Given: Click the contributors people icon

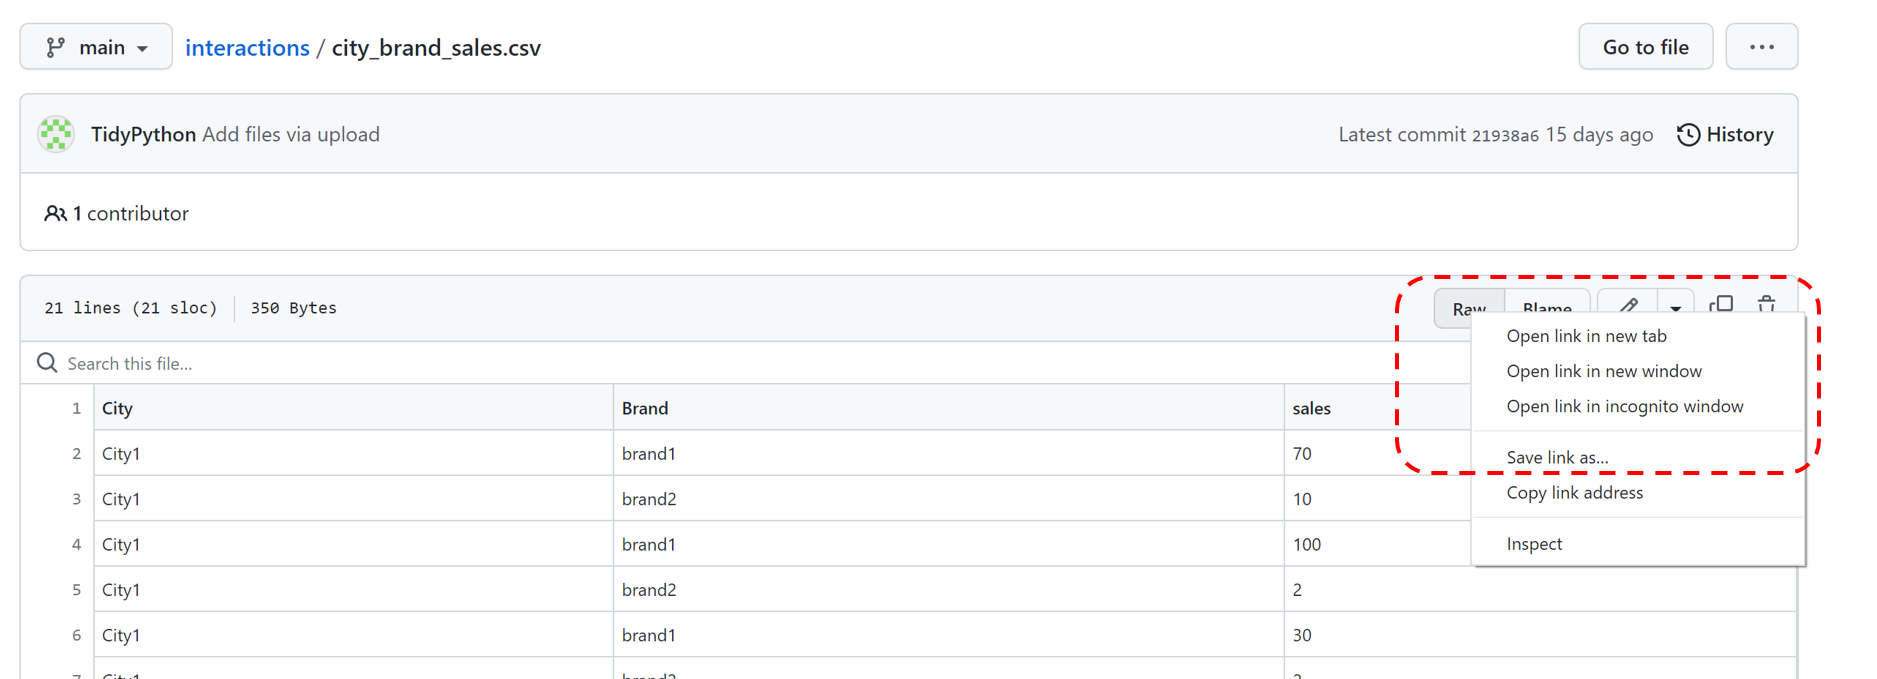Looking at the screenshot, I should tap(55, 213).
